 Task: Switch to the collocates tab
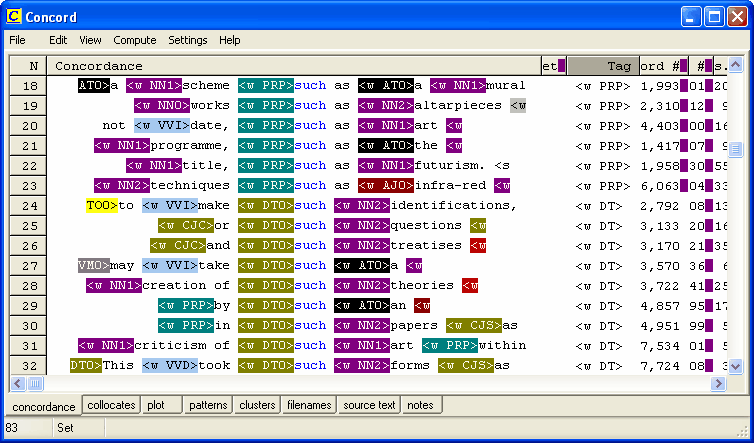pos(111,405)
